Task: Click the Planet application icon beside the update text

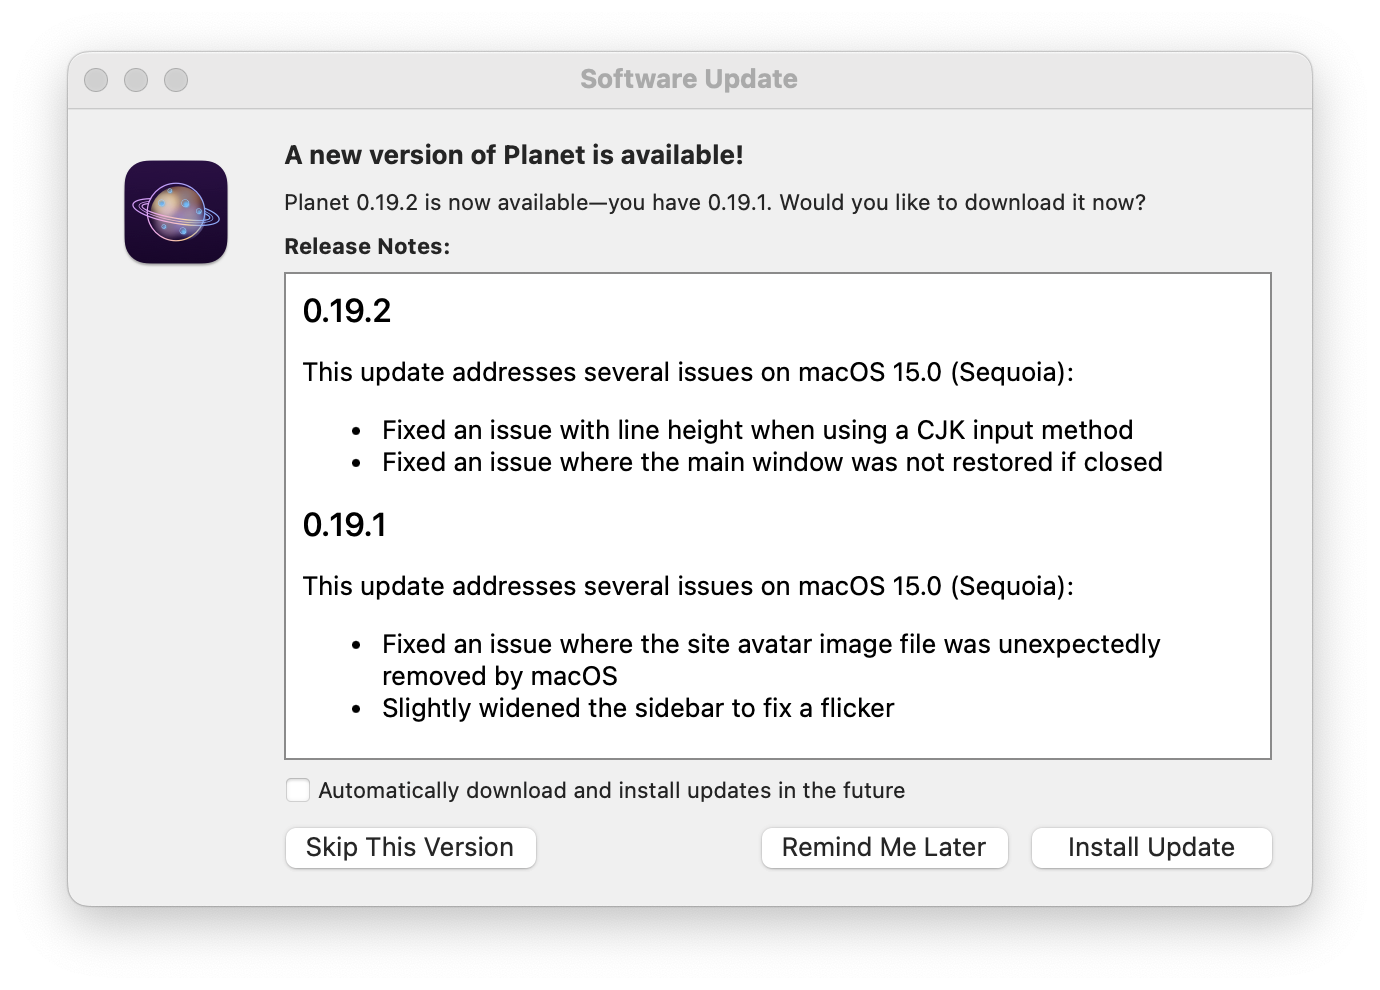Action: (x=175, y=212)
